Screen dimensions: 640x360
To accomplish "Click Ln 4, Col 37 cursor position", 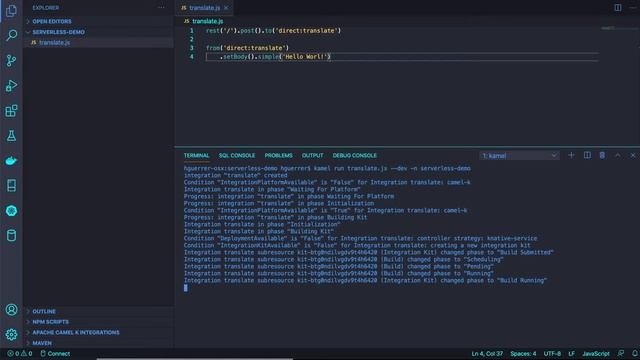I will tap(487, 353).
